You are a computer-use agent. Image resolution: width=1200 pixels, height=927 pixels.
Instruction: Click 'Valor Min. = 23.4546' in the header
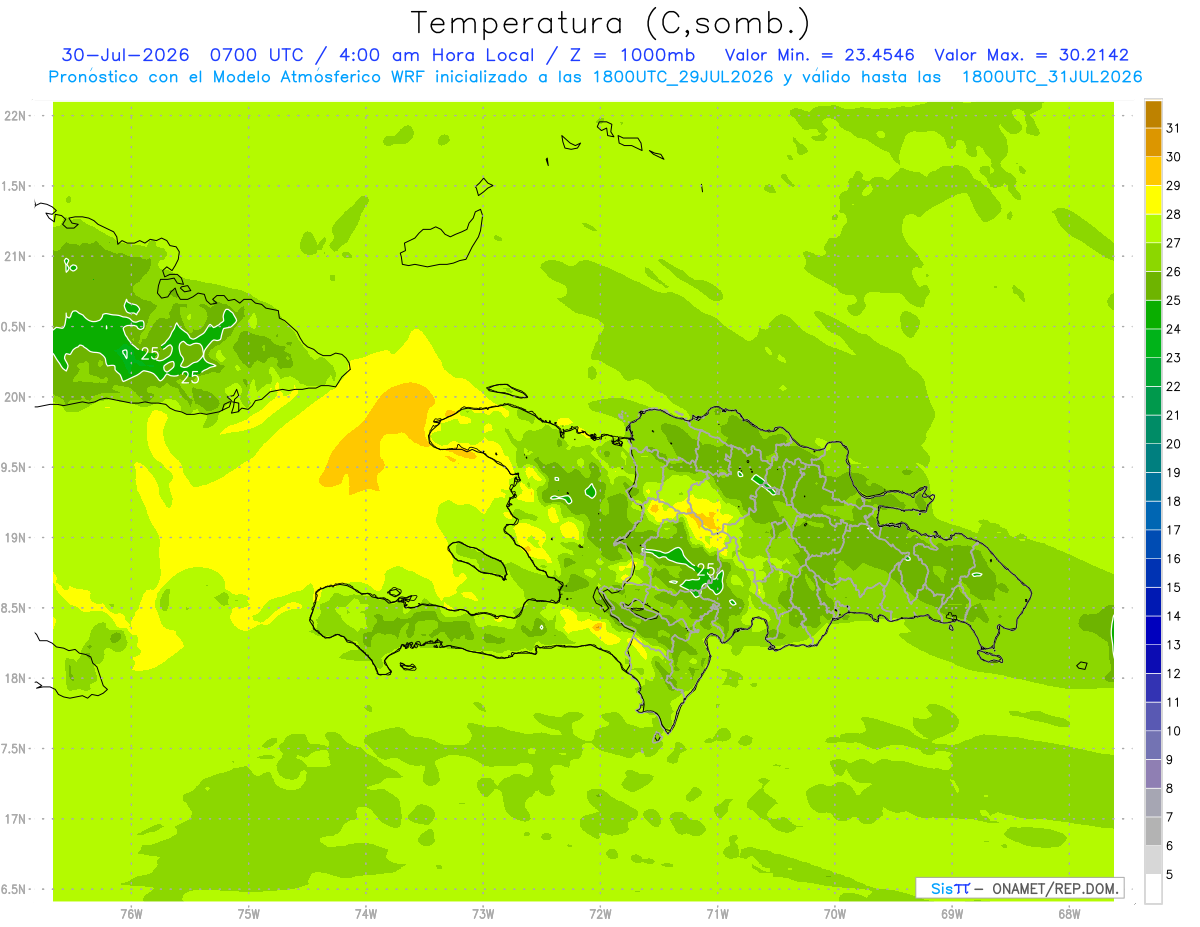tap(819, 55)
